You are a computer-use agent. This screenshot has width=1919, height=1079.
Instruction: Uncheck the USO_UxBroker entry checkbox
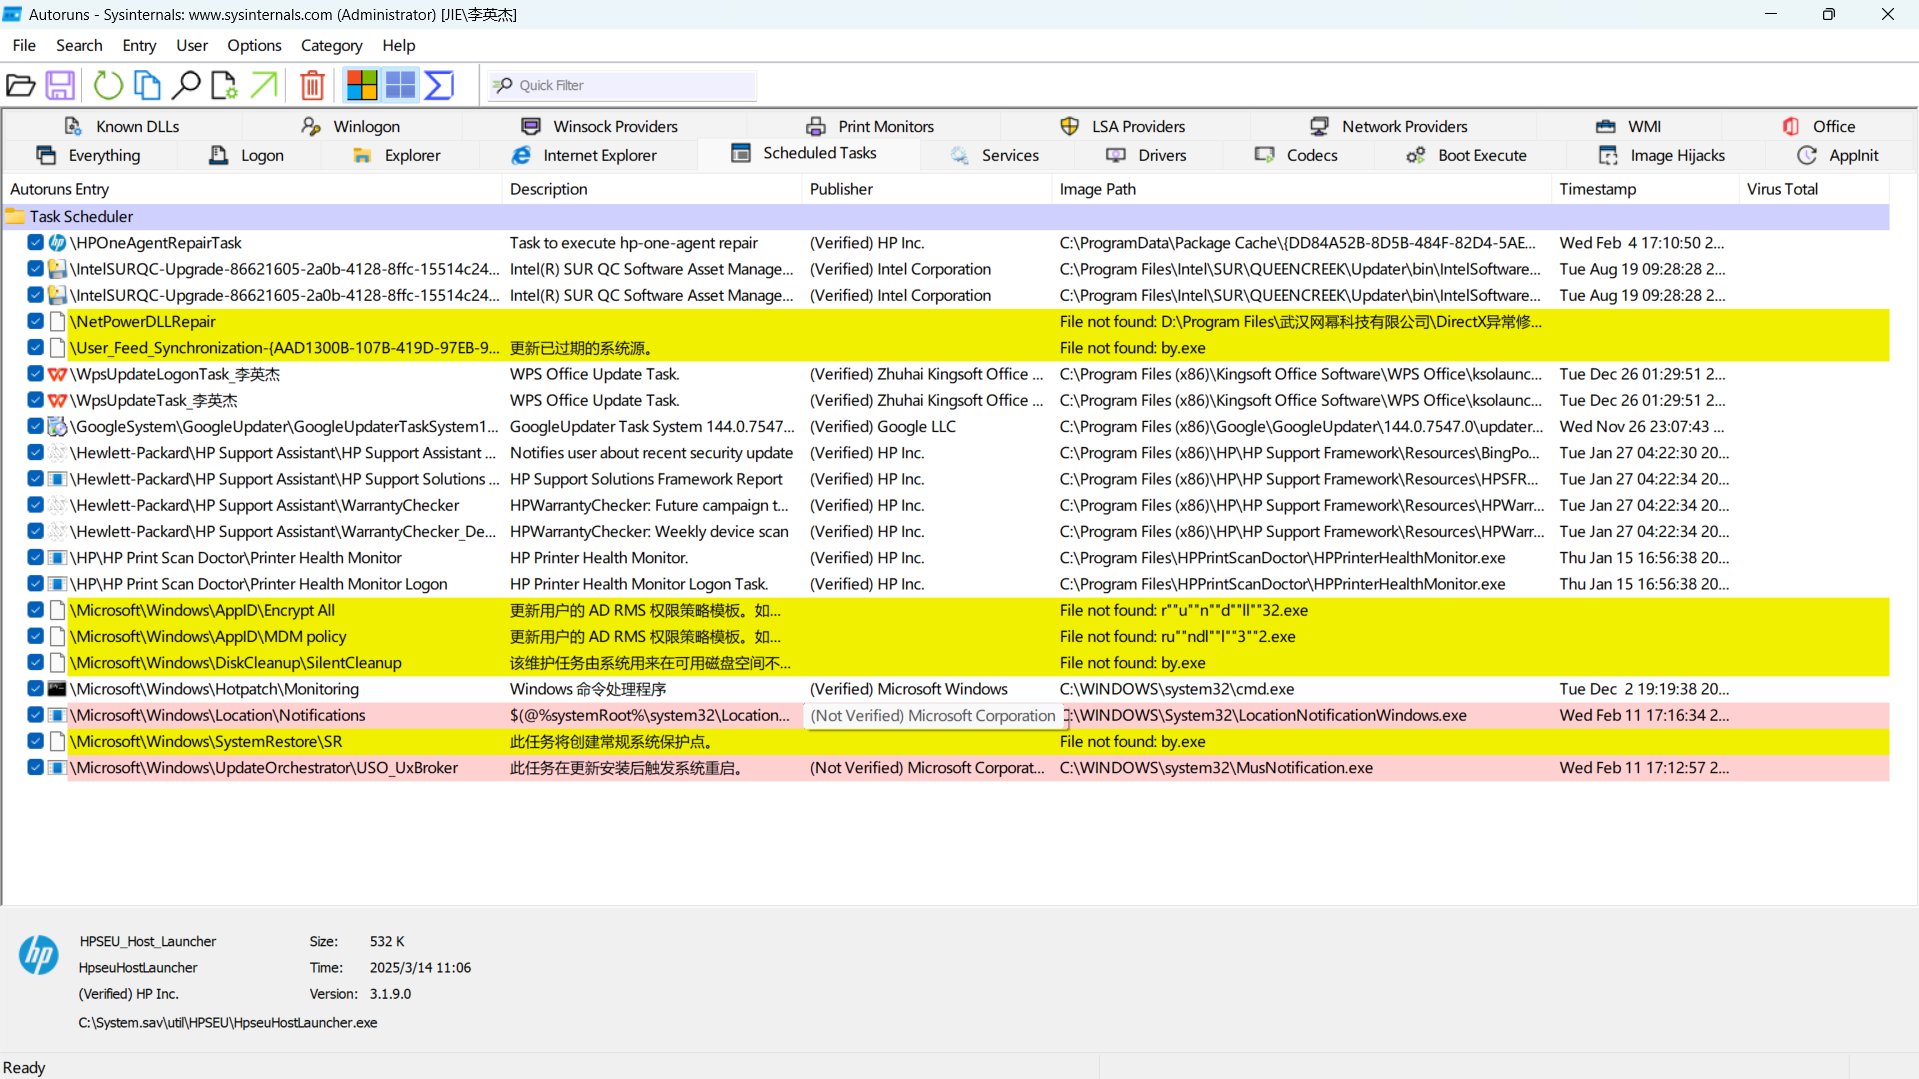(x=35, y=768)
